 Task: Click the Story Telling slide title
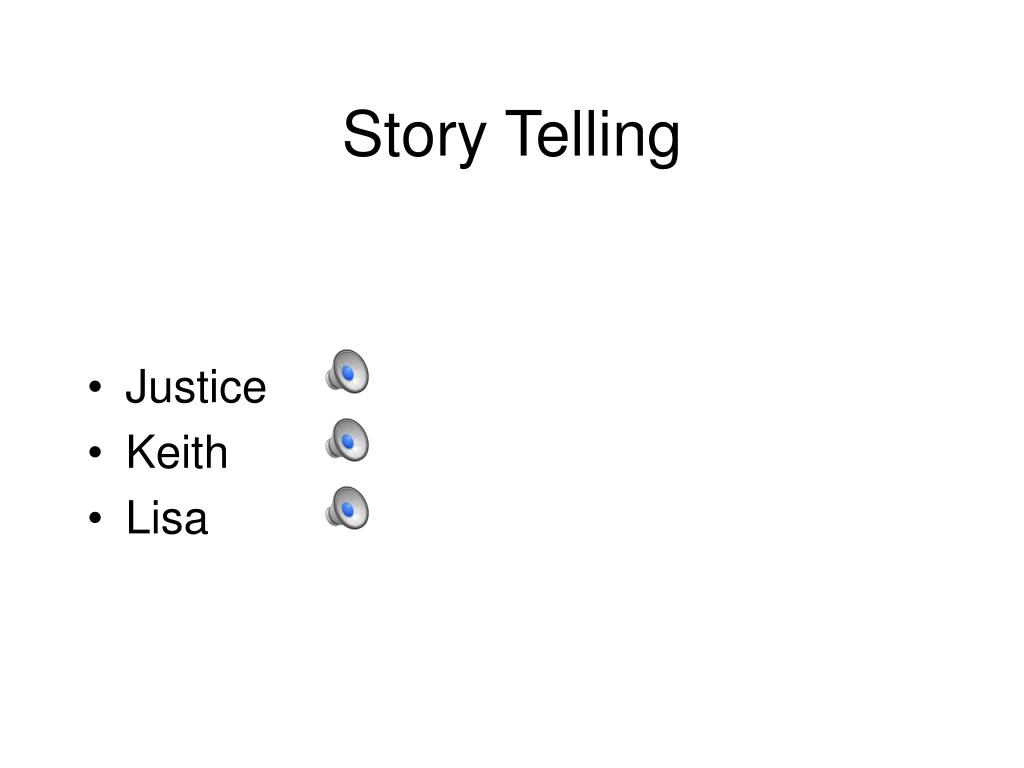point(511,136)
